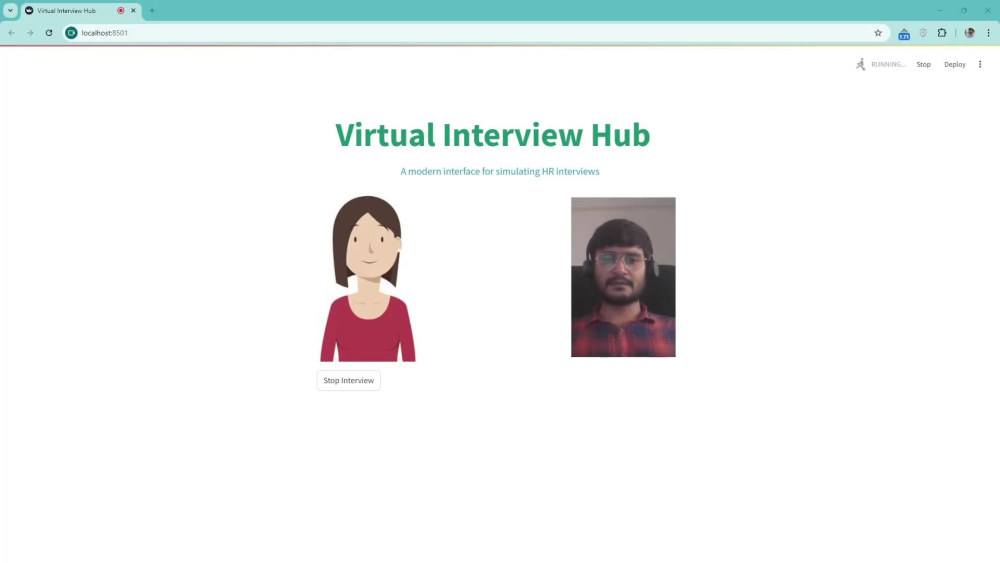Stop the running Streamlit script
Viewport: 1000px width, 563px height.
pos(923,64)
